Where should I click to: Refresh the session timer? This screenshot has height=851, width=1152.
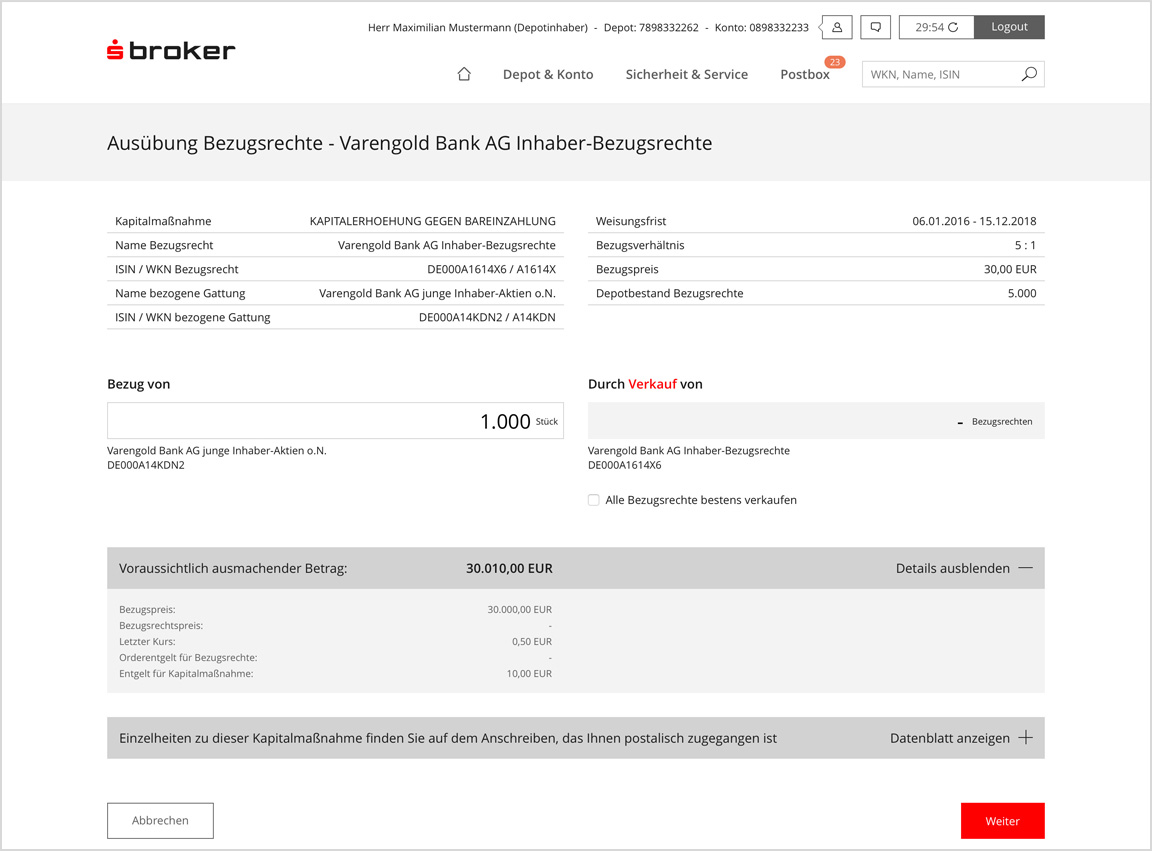pyautogui.click(x=951, y=27)
